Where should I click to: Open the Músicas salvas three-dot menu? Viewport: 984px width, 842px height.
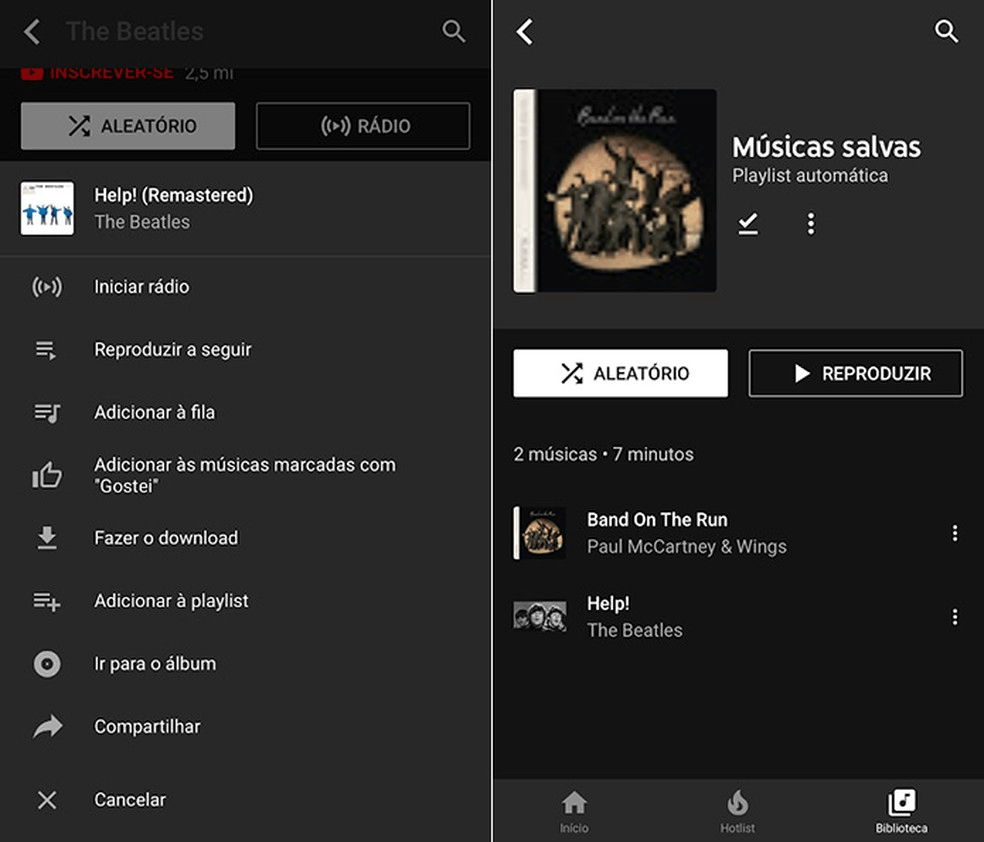(x=810, y=223)
